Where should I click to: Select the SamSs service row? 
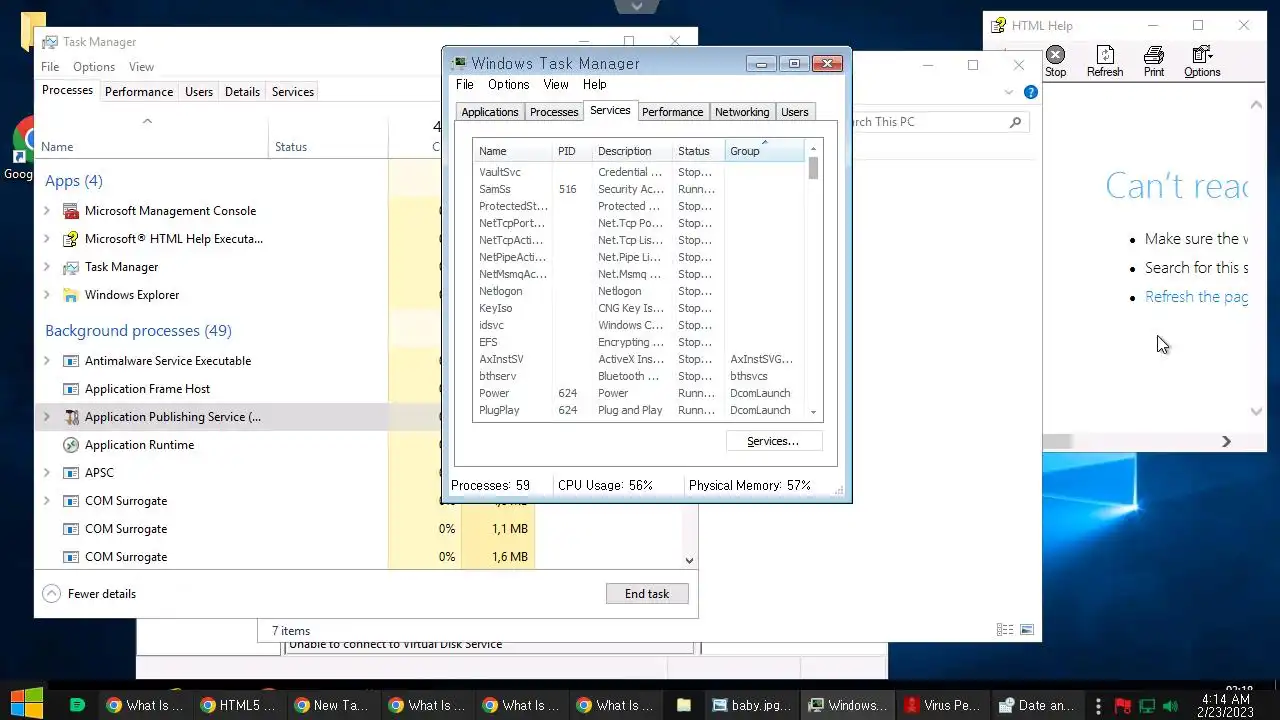639,189
